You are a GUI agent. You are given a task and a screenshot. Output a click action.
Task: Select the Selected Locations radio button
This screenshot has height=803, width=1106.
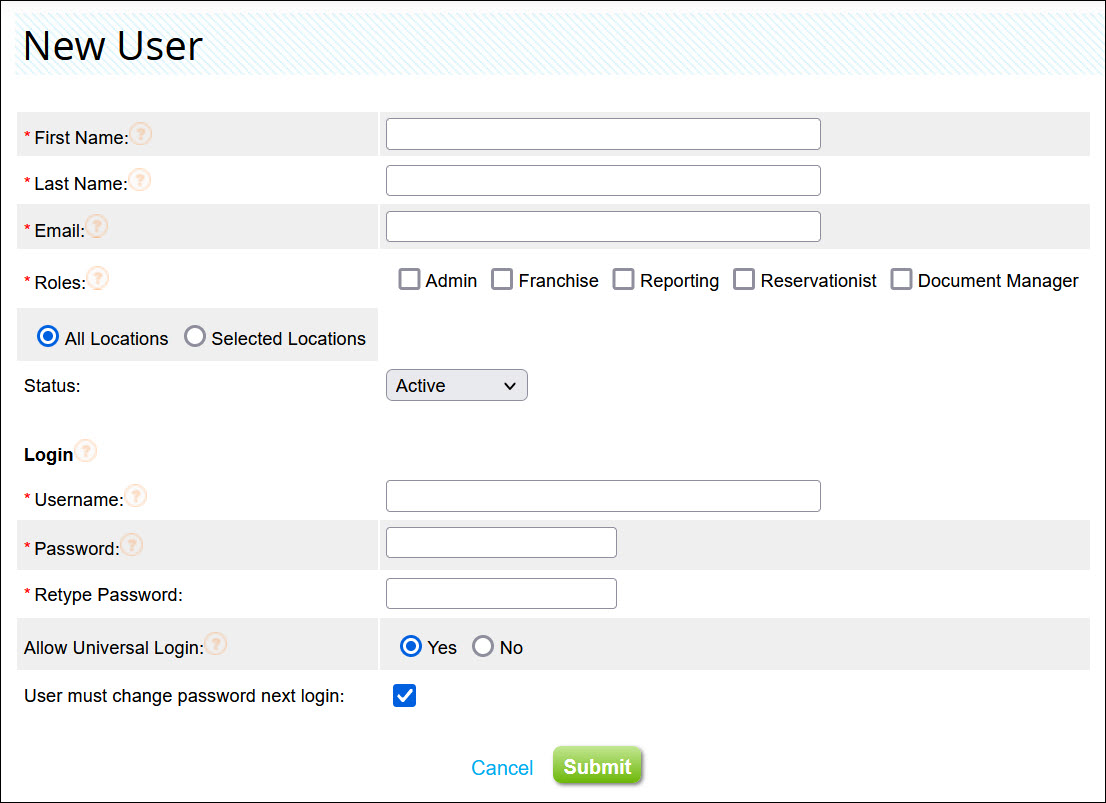pyautogui.click(x=195, y=337)
